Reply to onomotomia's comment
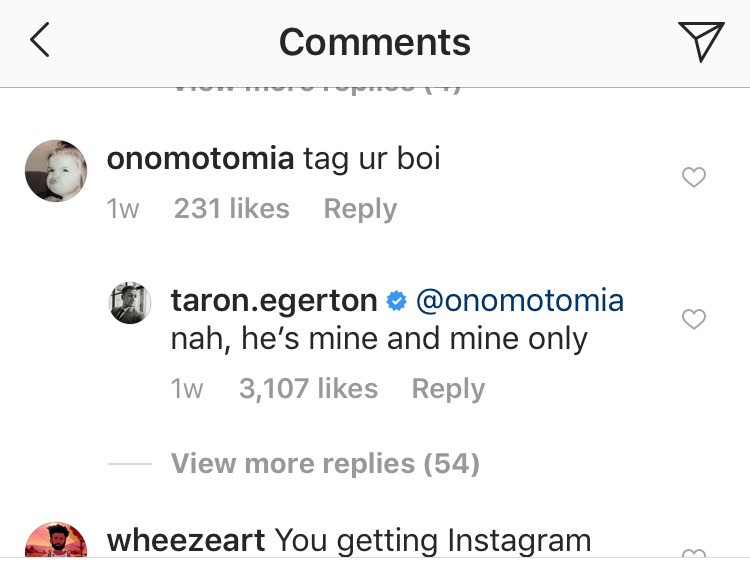The image size is (750, 567). (x=360, y=209)
